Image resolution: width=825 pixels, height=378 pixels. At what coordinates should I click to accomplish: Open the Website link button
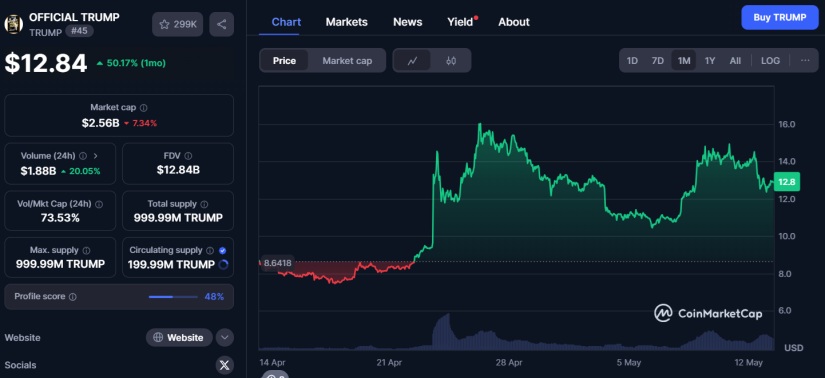[179, 337]
